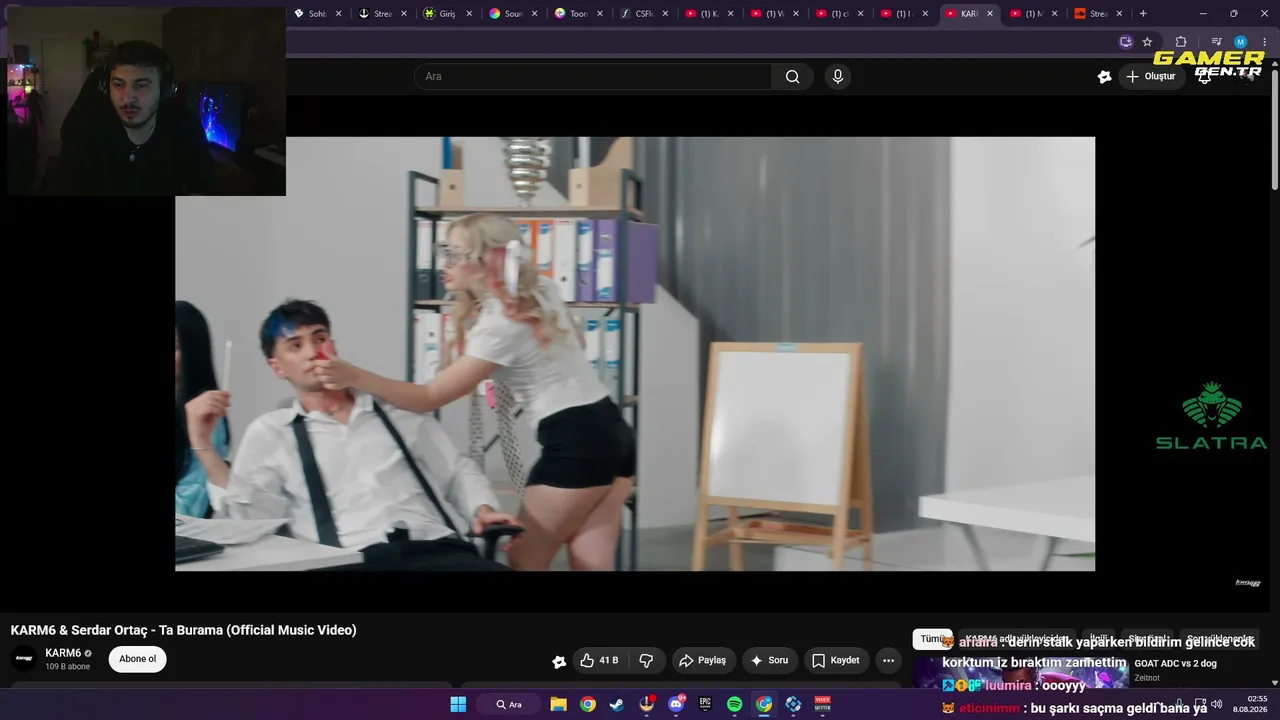Switch to the Giriş browser tab
The height and width of the screenshot is (720, 1280).
[x=447, y=14]
